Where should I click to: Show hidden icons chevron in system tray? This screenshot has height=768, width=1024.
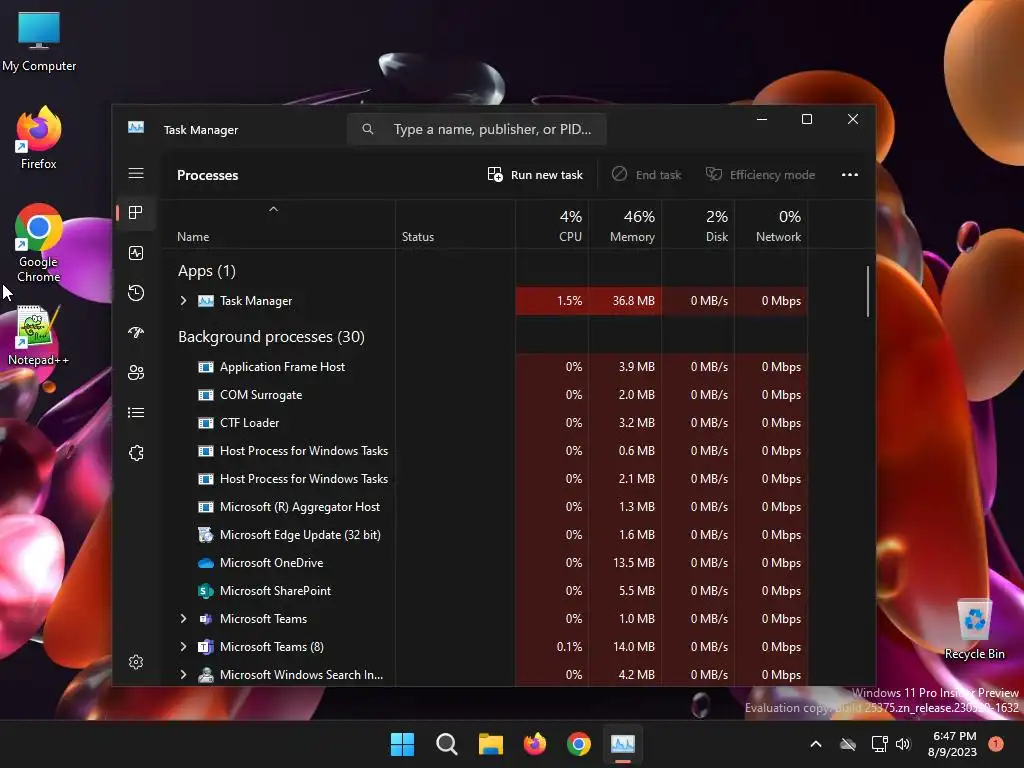pyautogui.click(x=816, y=744)
